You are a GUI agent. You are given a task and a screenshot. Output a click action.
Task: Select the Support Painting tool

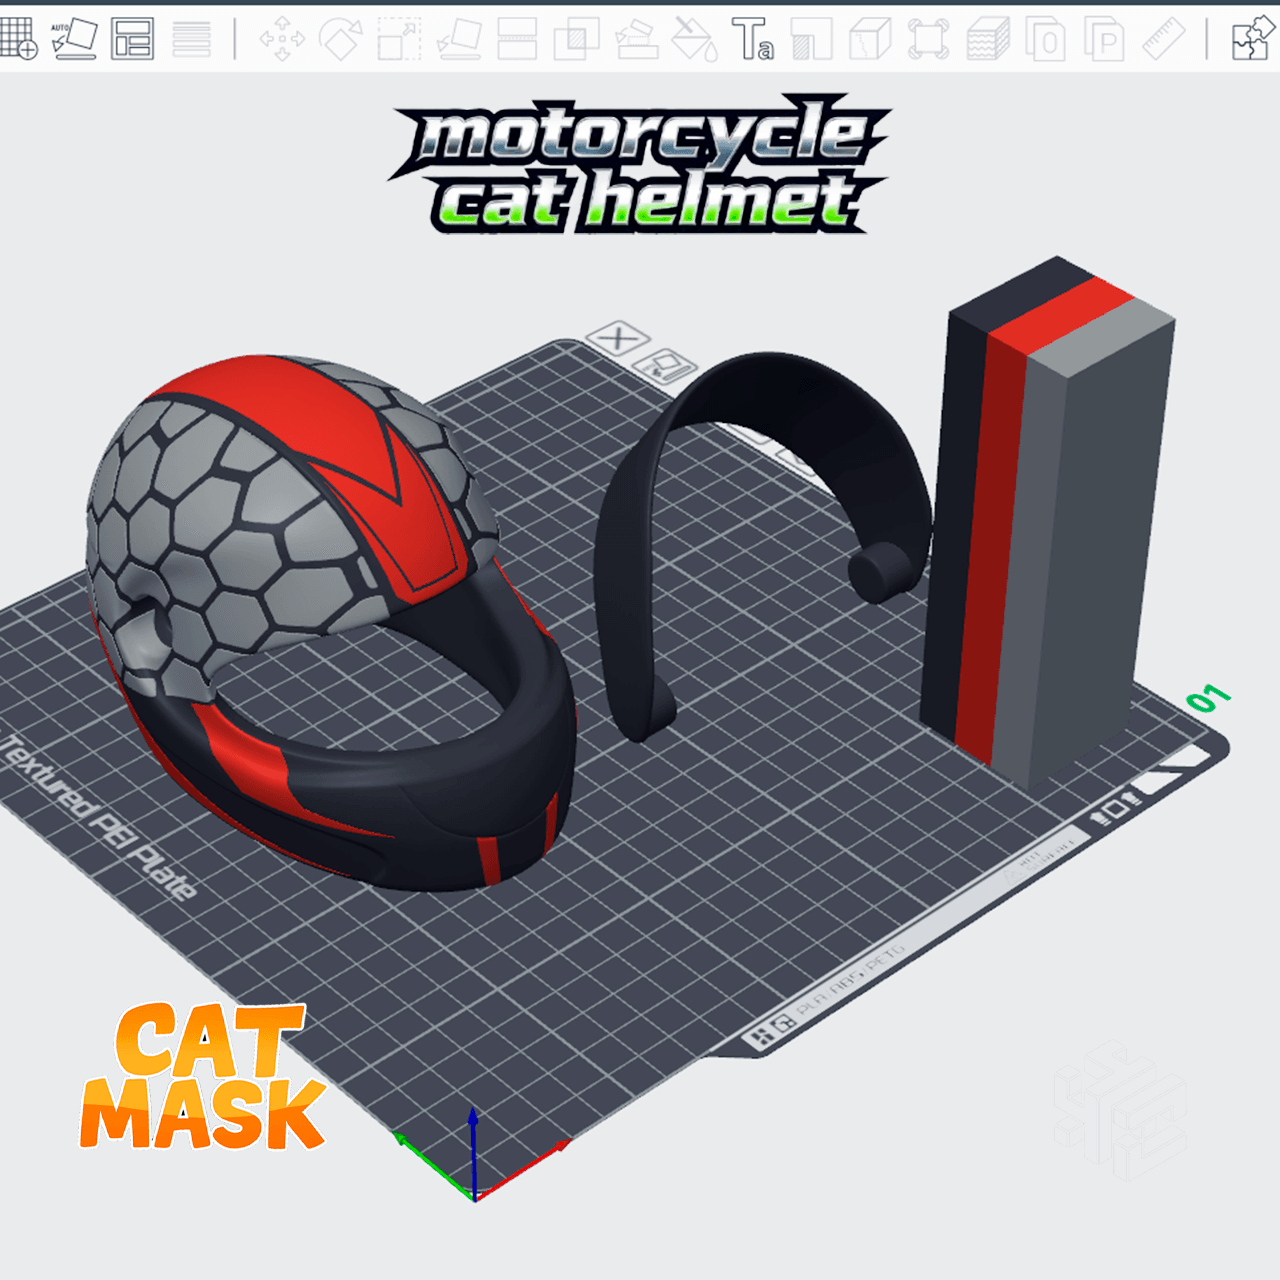636,40
